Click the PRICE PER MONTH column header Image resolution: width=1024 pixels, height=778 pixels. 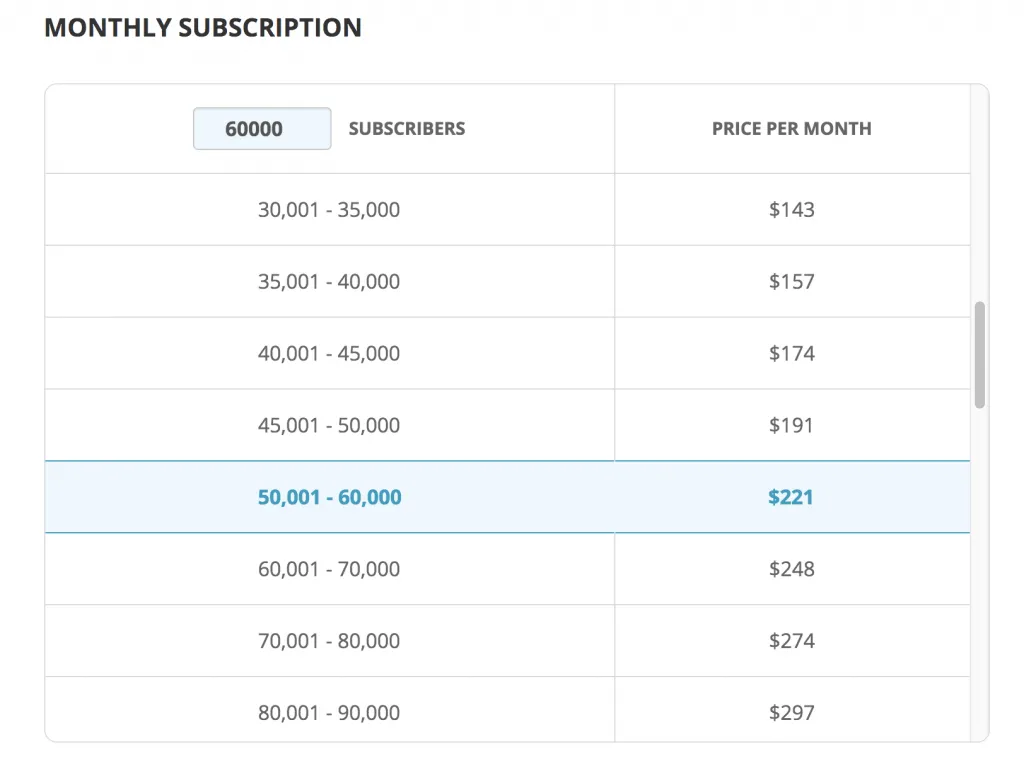click(792, 129)
